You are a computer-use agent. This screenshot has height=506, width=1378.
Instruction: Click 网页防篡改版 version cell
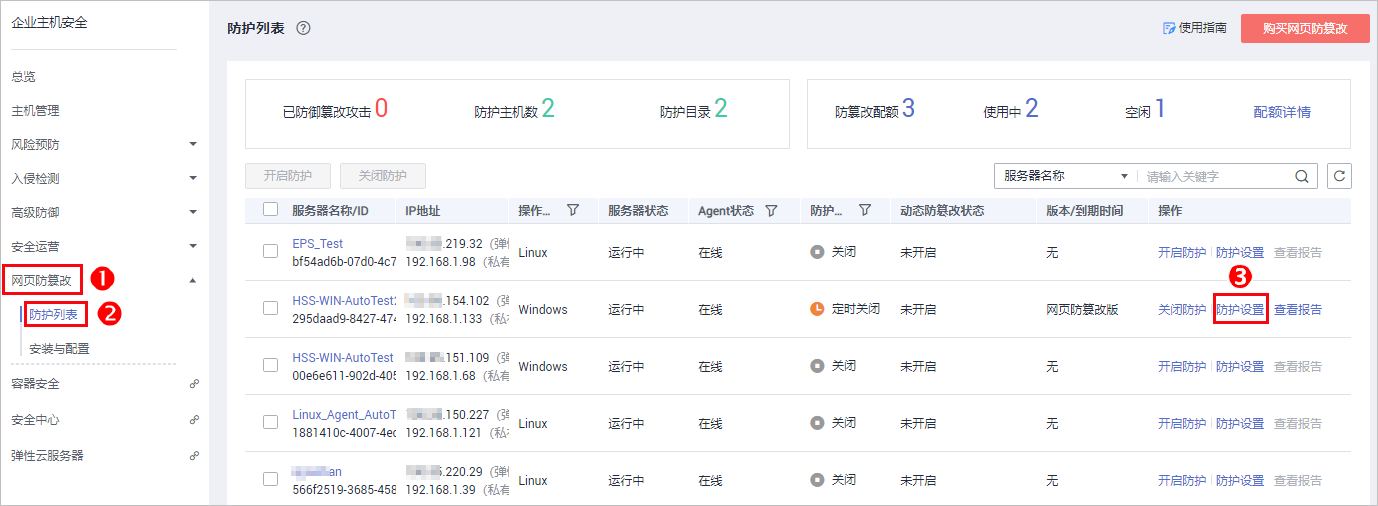pyautogui.click(x=1082, y=310)
